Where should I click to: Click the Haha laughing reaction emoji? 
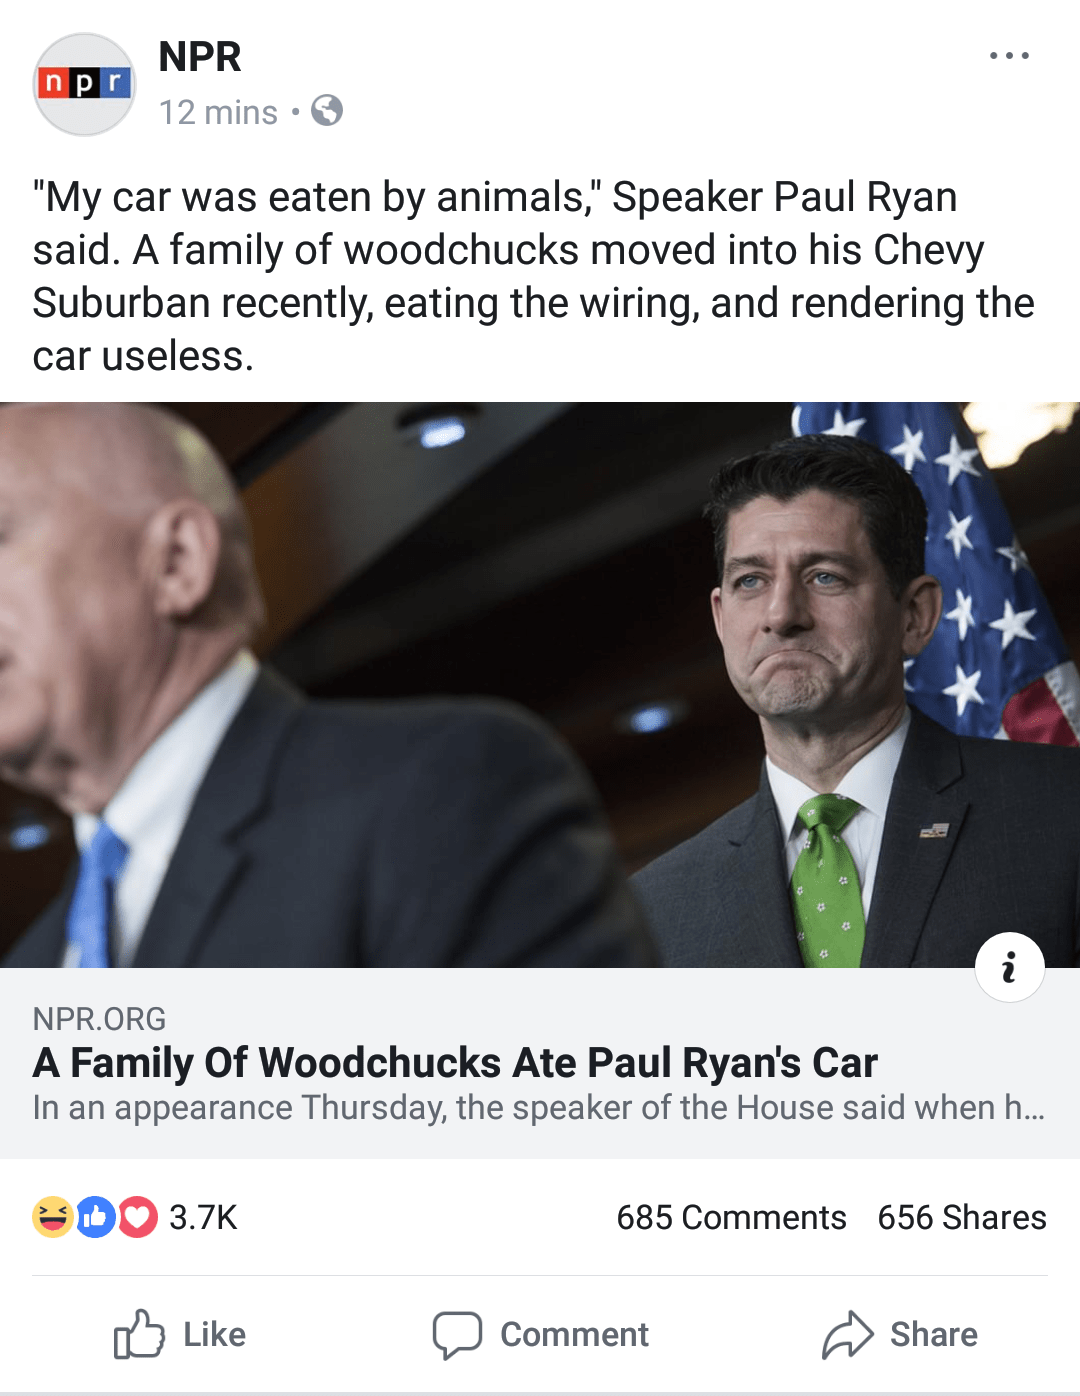52,1217
